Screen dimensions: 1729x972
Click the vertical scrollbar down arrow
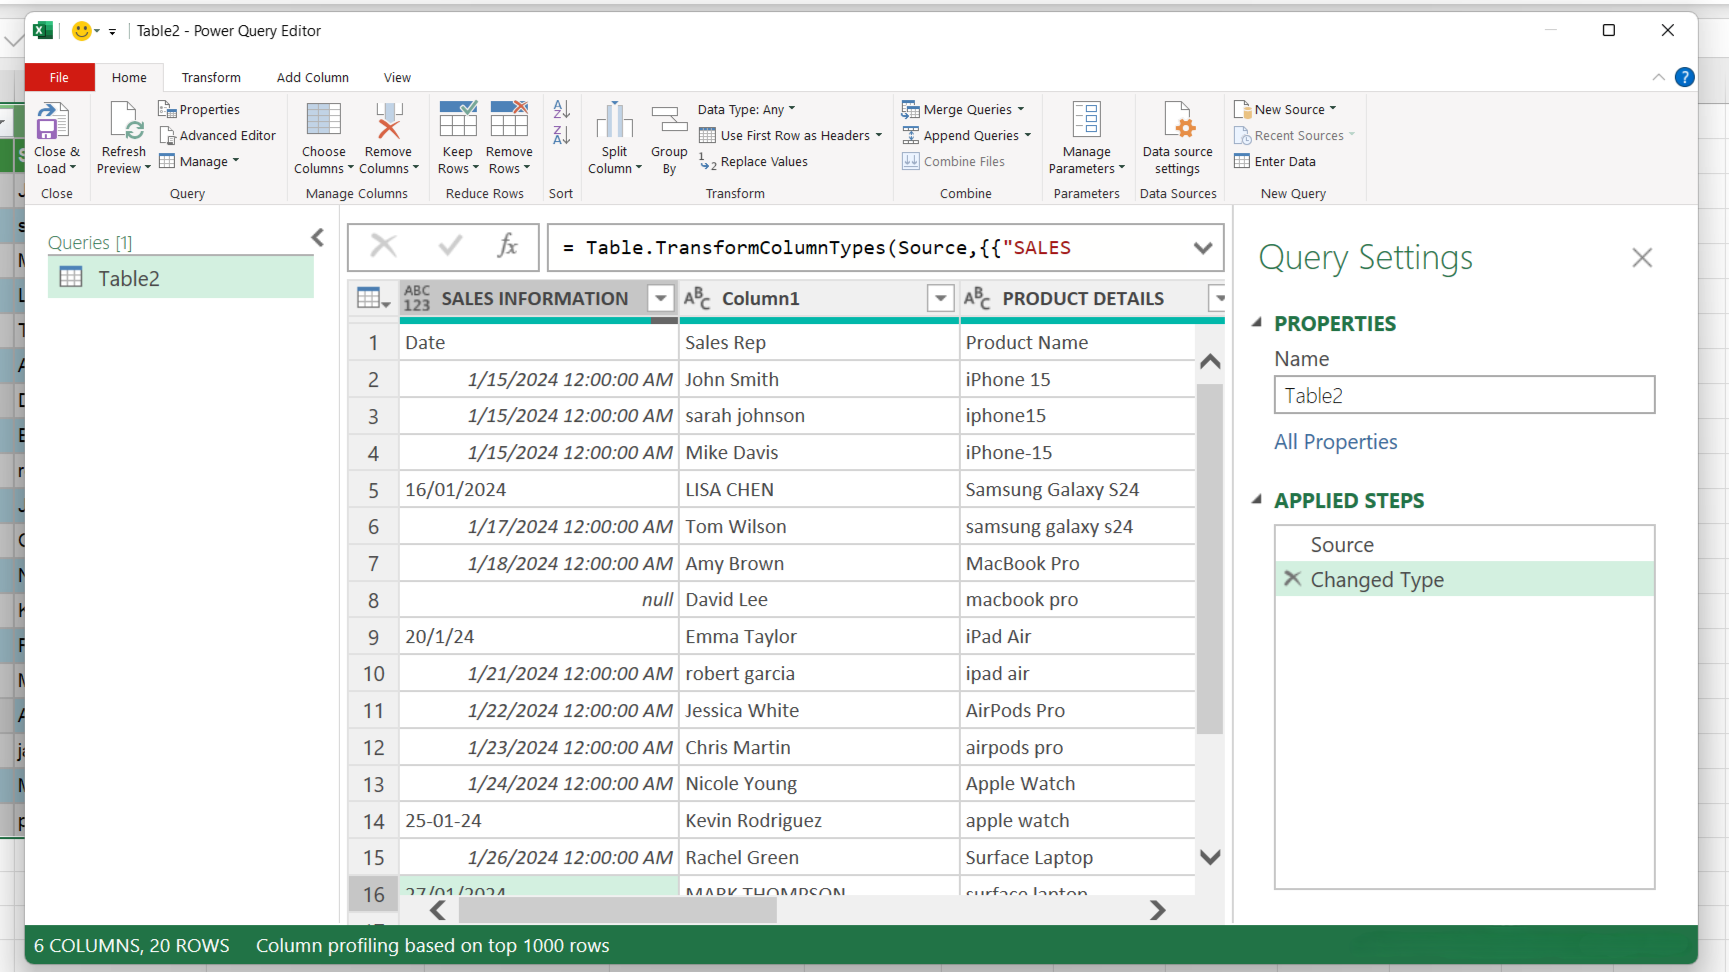1210,857
